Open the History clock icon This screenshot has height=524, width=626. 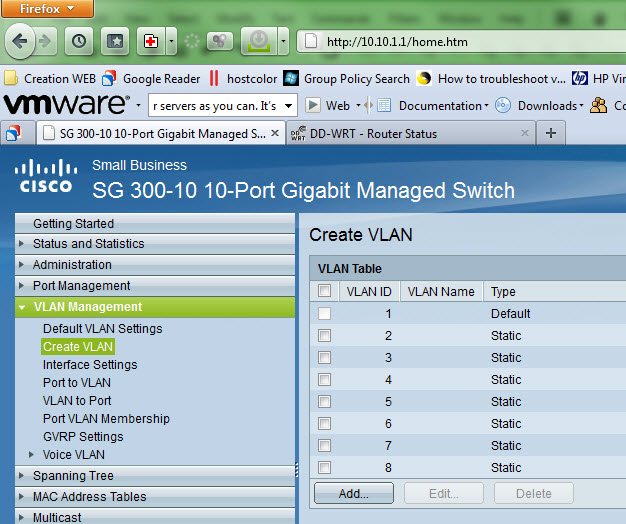tap(79, 41)
